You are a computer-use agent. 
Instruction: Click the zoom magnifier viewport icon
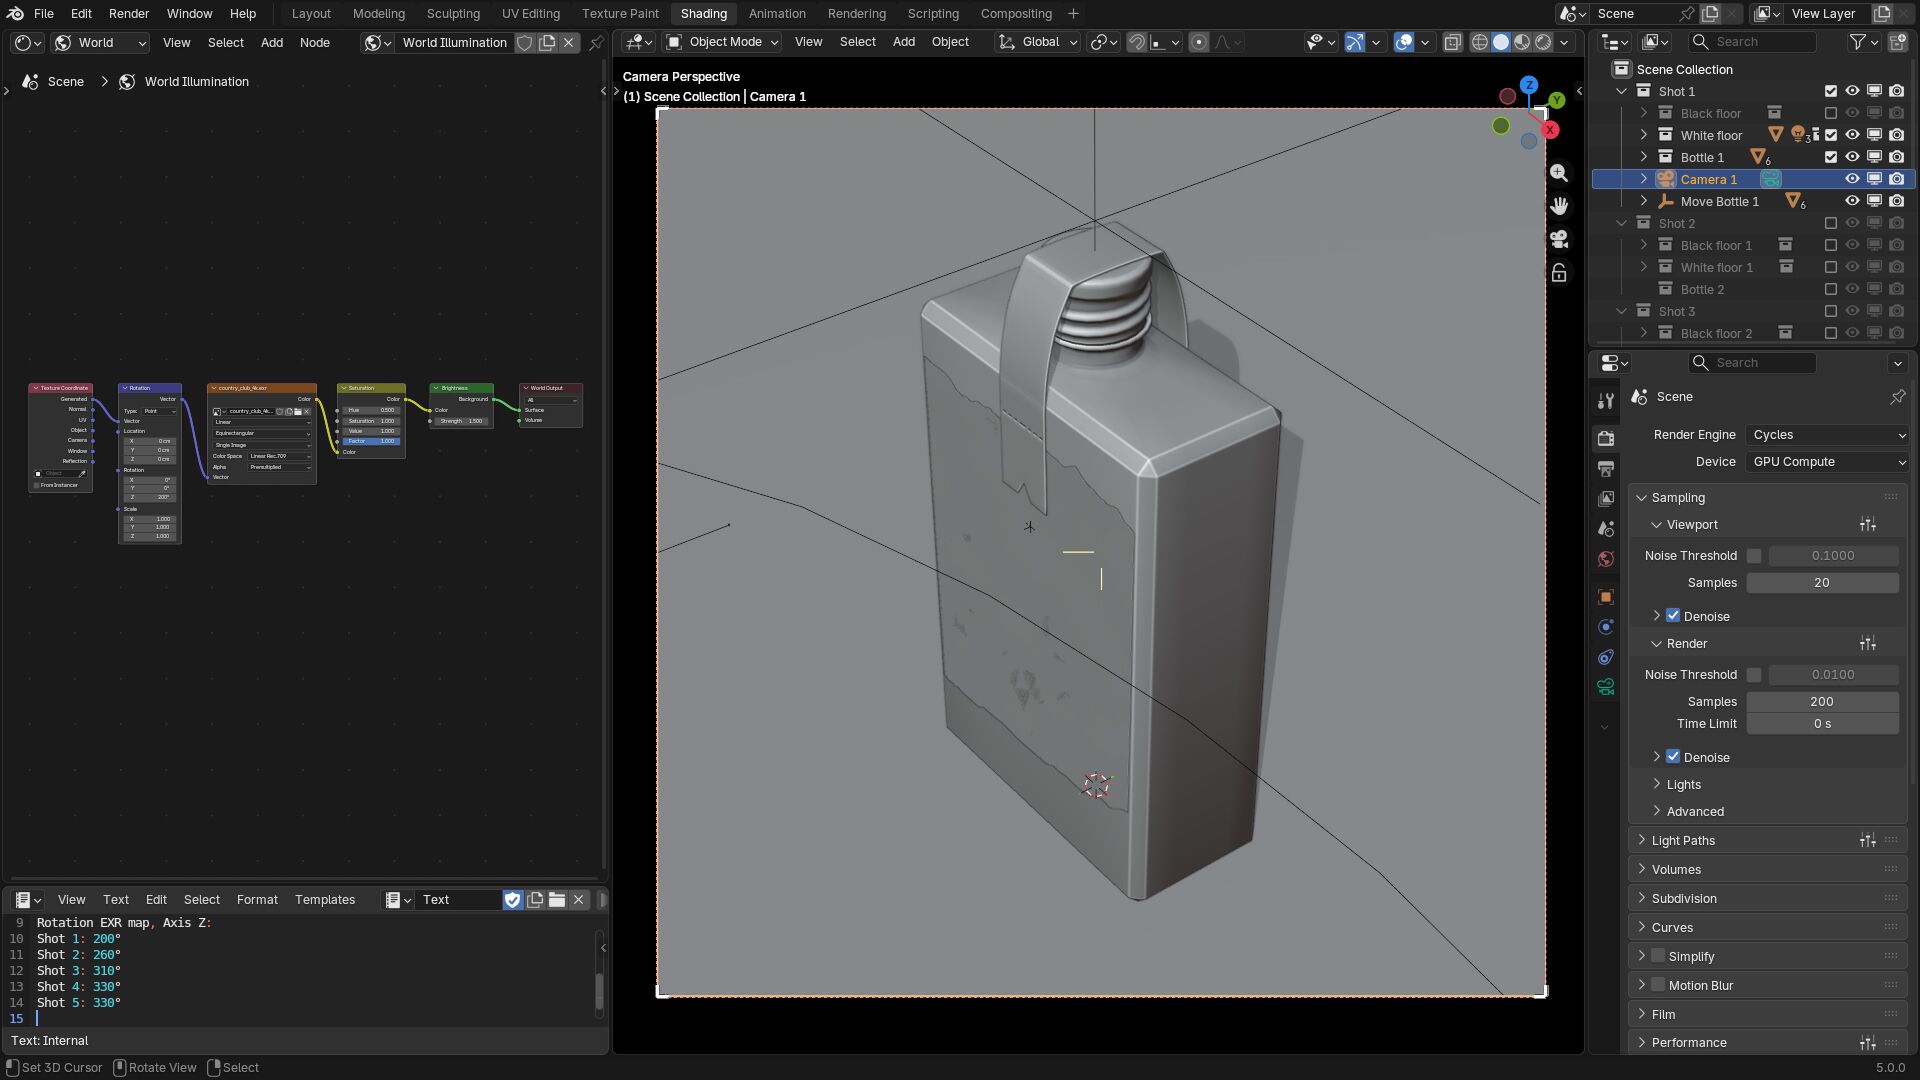tap(1559, 173)
